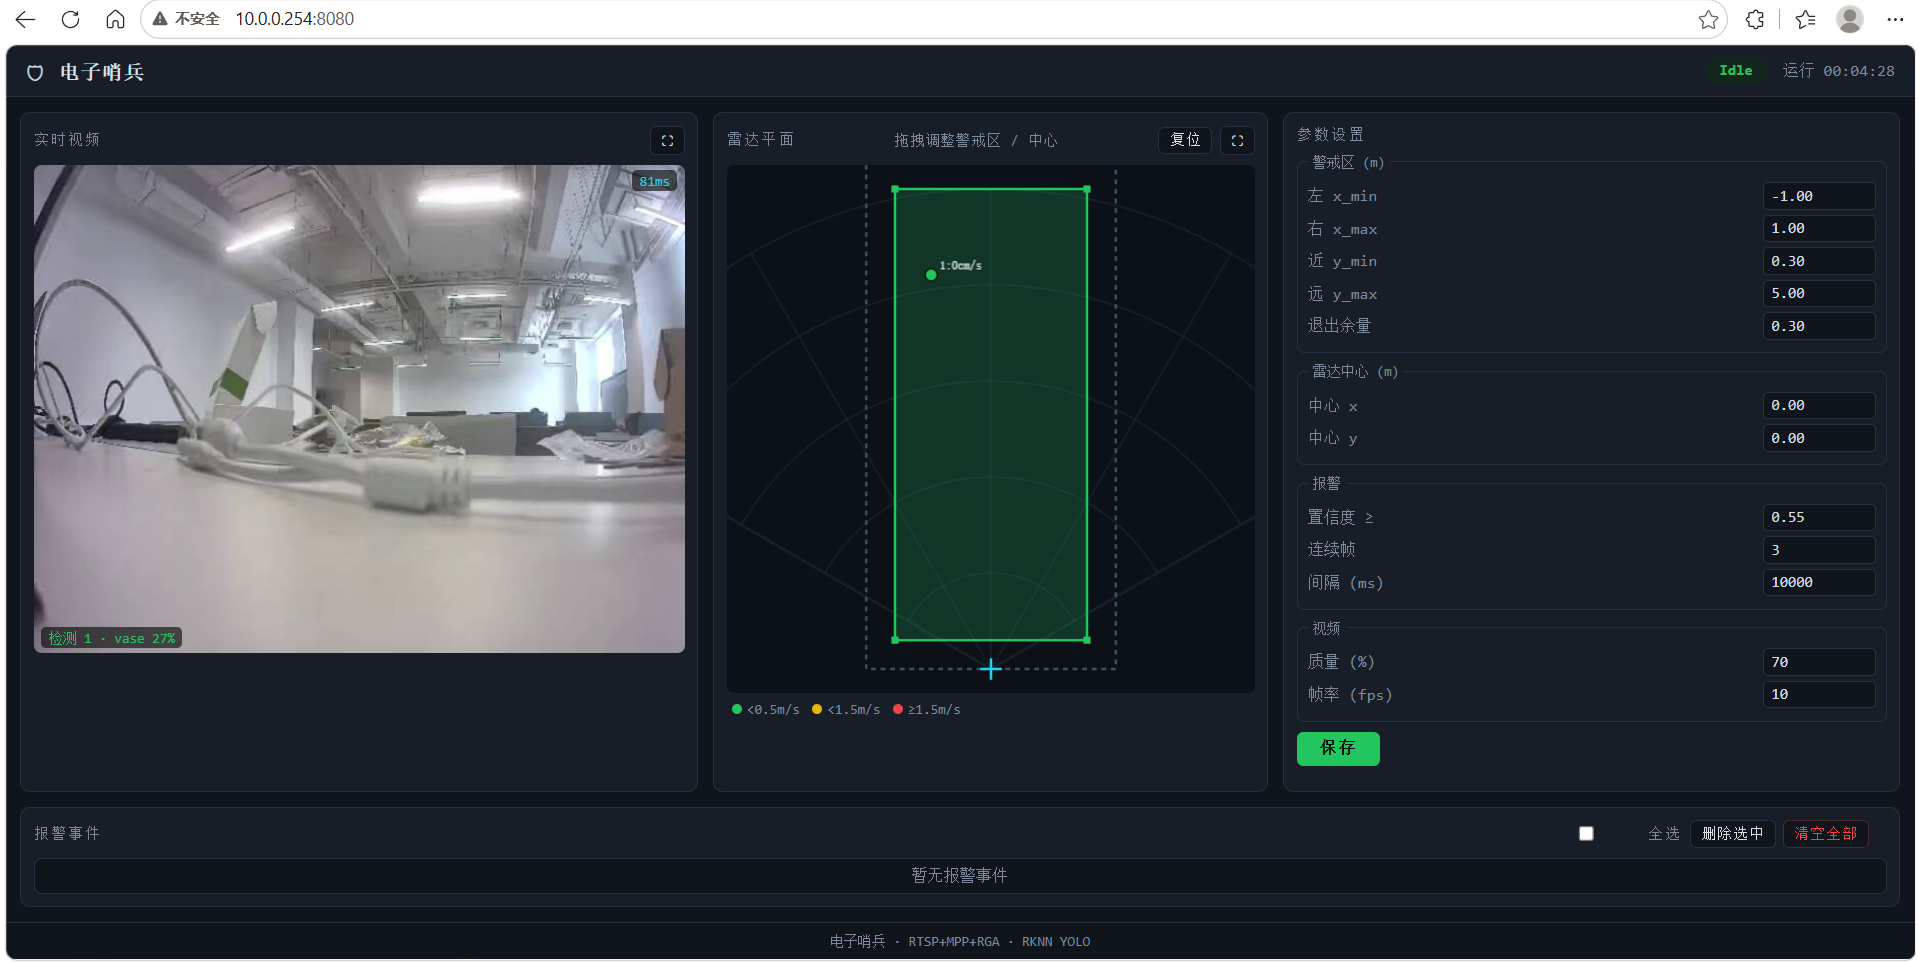Screen dimensions: 1919x962
Task: Edit the 近 y_min field
Action: (1818, 261)
